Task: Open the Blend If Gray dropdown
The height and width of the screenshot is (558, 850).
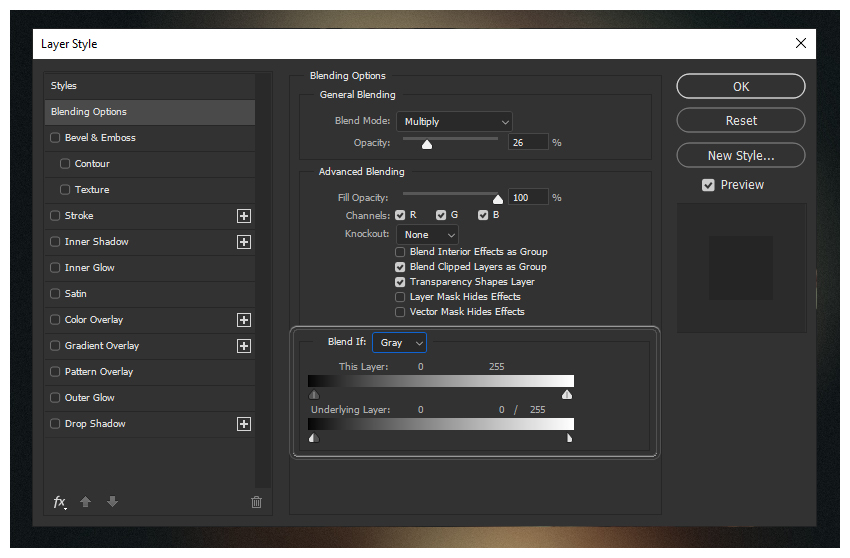Action: point(400,343)
